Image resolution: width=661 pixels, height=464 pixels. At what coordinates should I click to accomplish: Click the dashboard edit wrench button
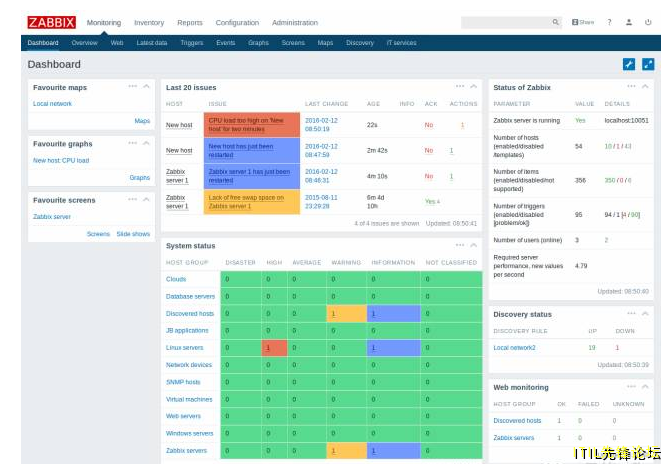click(x=629, y=64)
